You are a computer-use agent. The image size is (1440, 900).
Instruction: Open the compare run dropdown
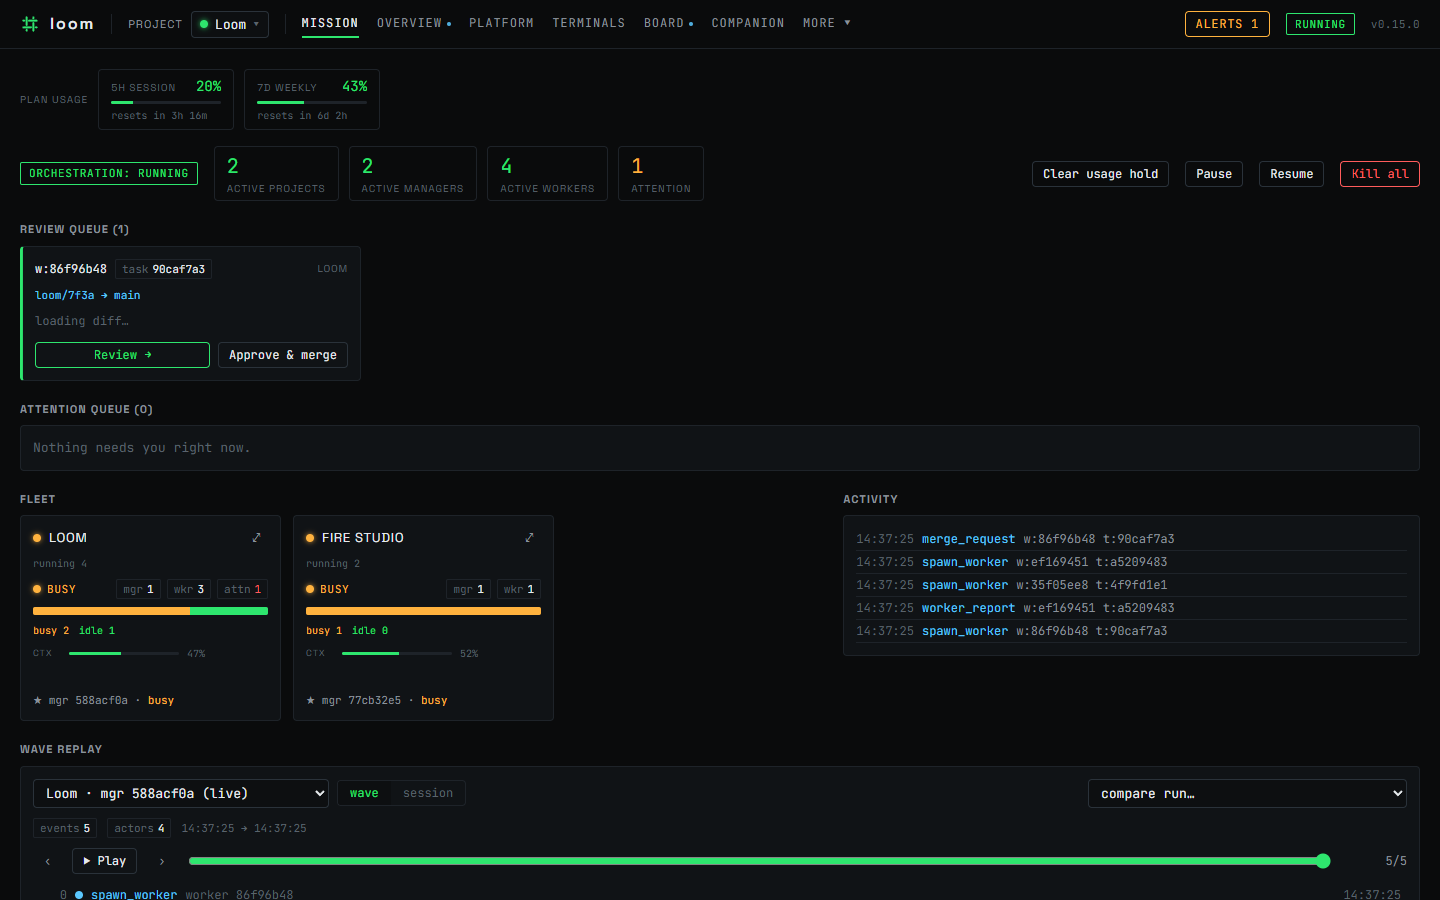pyautogui.click(x=1247, y=793)
